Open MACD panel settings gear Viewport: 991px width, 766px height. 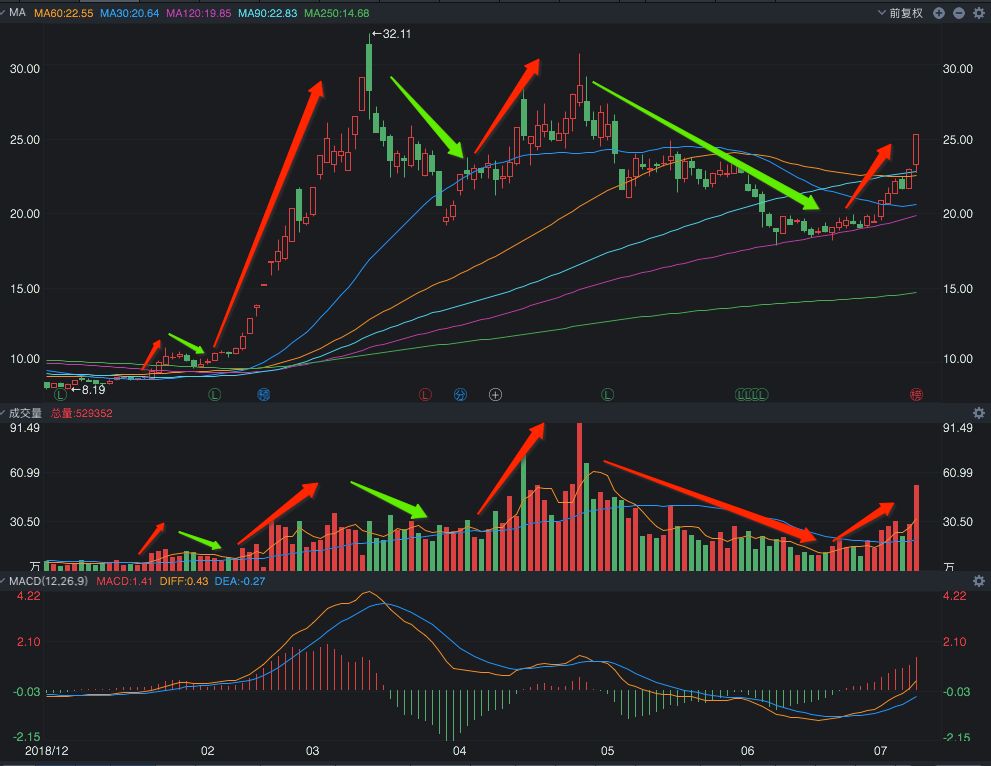coord(978,580)
